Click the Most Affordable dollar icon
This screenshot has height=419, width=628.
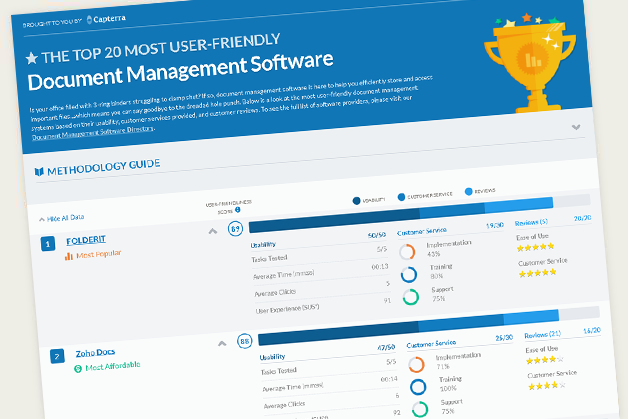click(78, 369)
